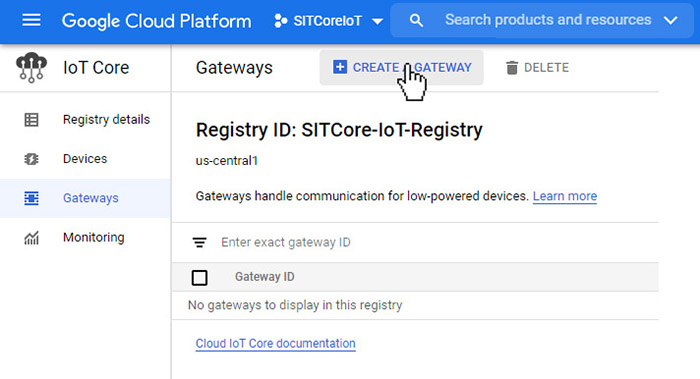Image resolution: width=700 pixels, height=379 pixels.
Task: Click the Delete button
Action: point(538,68)
